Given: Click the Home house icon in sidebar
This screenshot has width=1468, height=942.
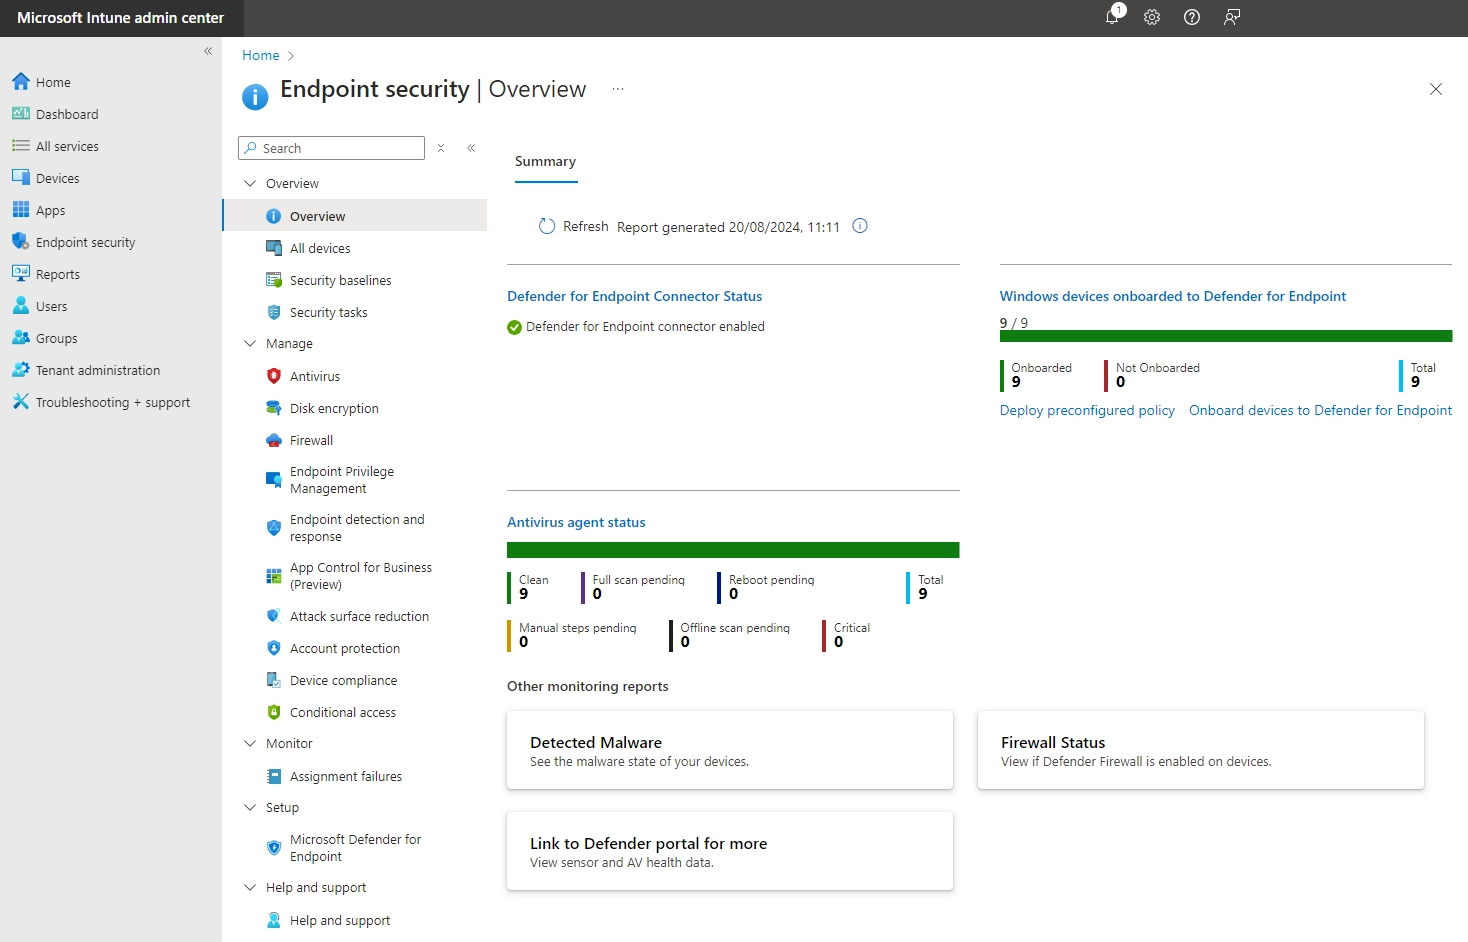Looking at the screenshot, I should click(21, 82).
